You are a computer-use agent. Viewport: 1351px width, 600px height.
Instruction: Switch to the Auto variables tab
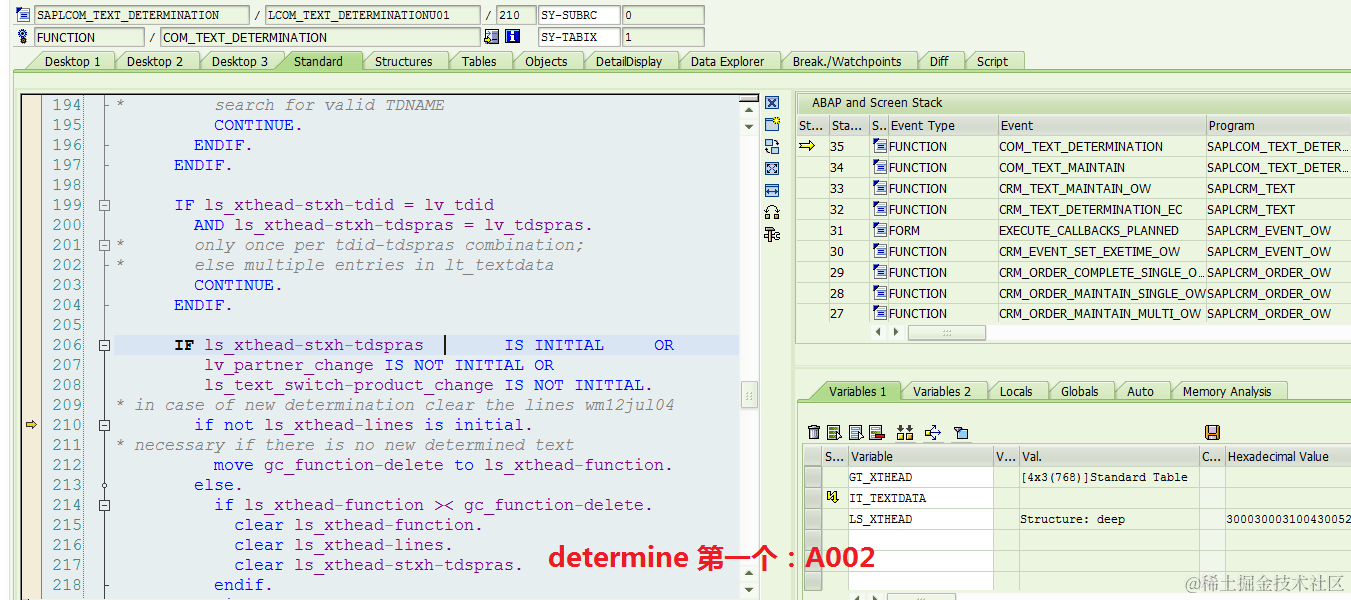point(1140,391)
